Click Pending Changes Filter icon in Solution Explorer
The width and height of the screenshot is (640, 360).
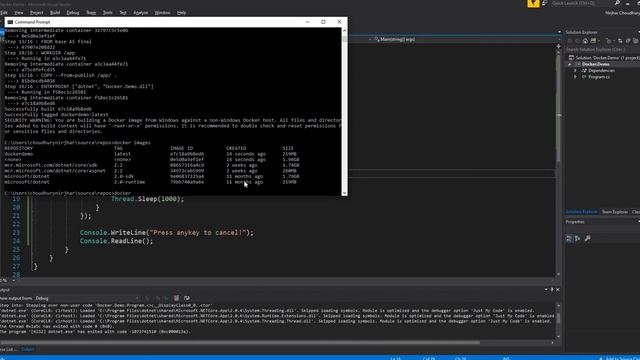tap(609, 41)
